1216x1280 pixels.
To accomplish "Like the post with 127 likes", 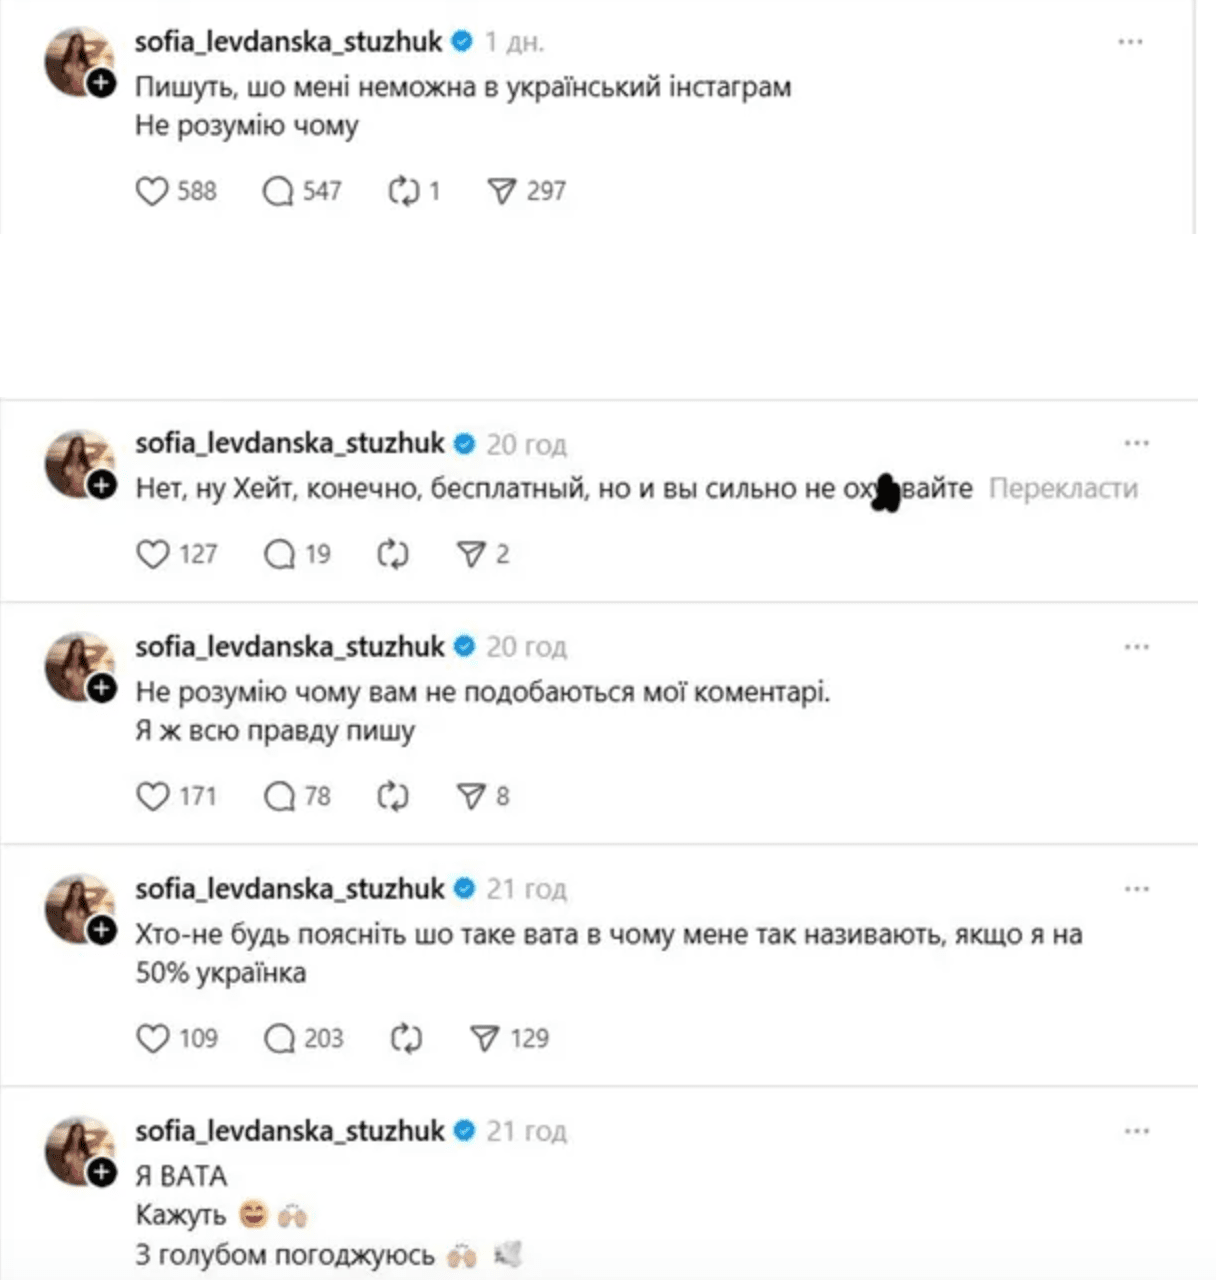I will (152, 554).
